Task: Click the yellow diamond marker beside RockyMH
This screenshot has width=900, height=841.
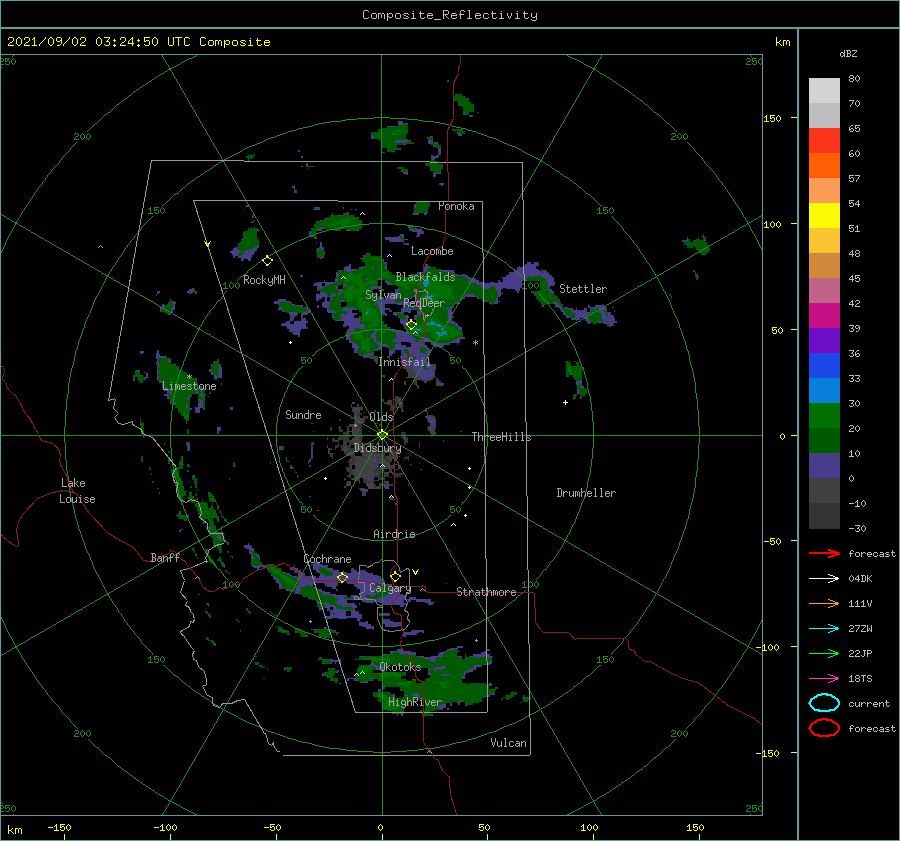Action: 267,261
